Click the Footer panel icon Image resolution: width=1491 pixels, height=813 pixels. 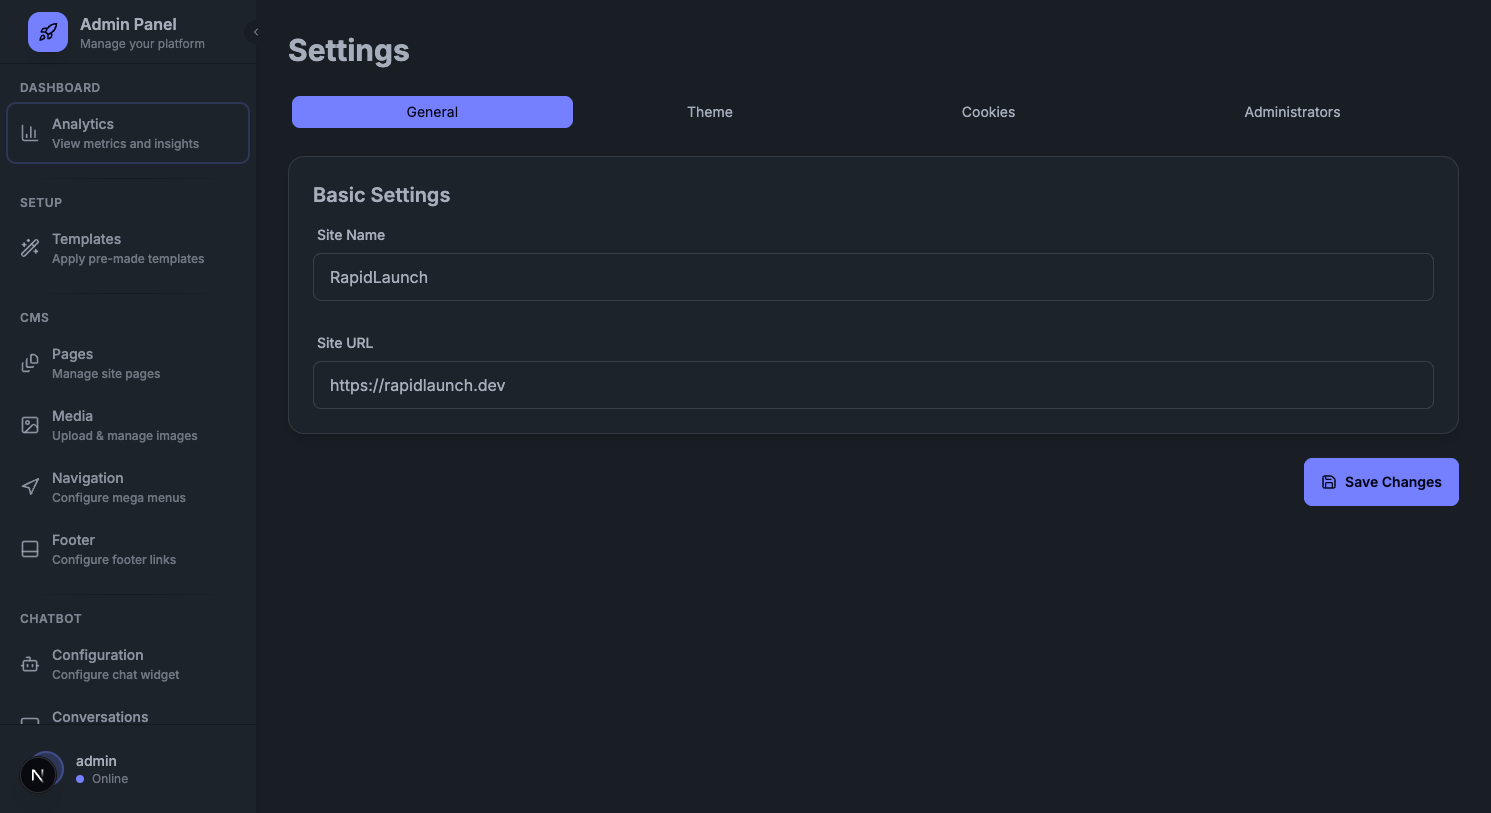pos(30,549)
